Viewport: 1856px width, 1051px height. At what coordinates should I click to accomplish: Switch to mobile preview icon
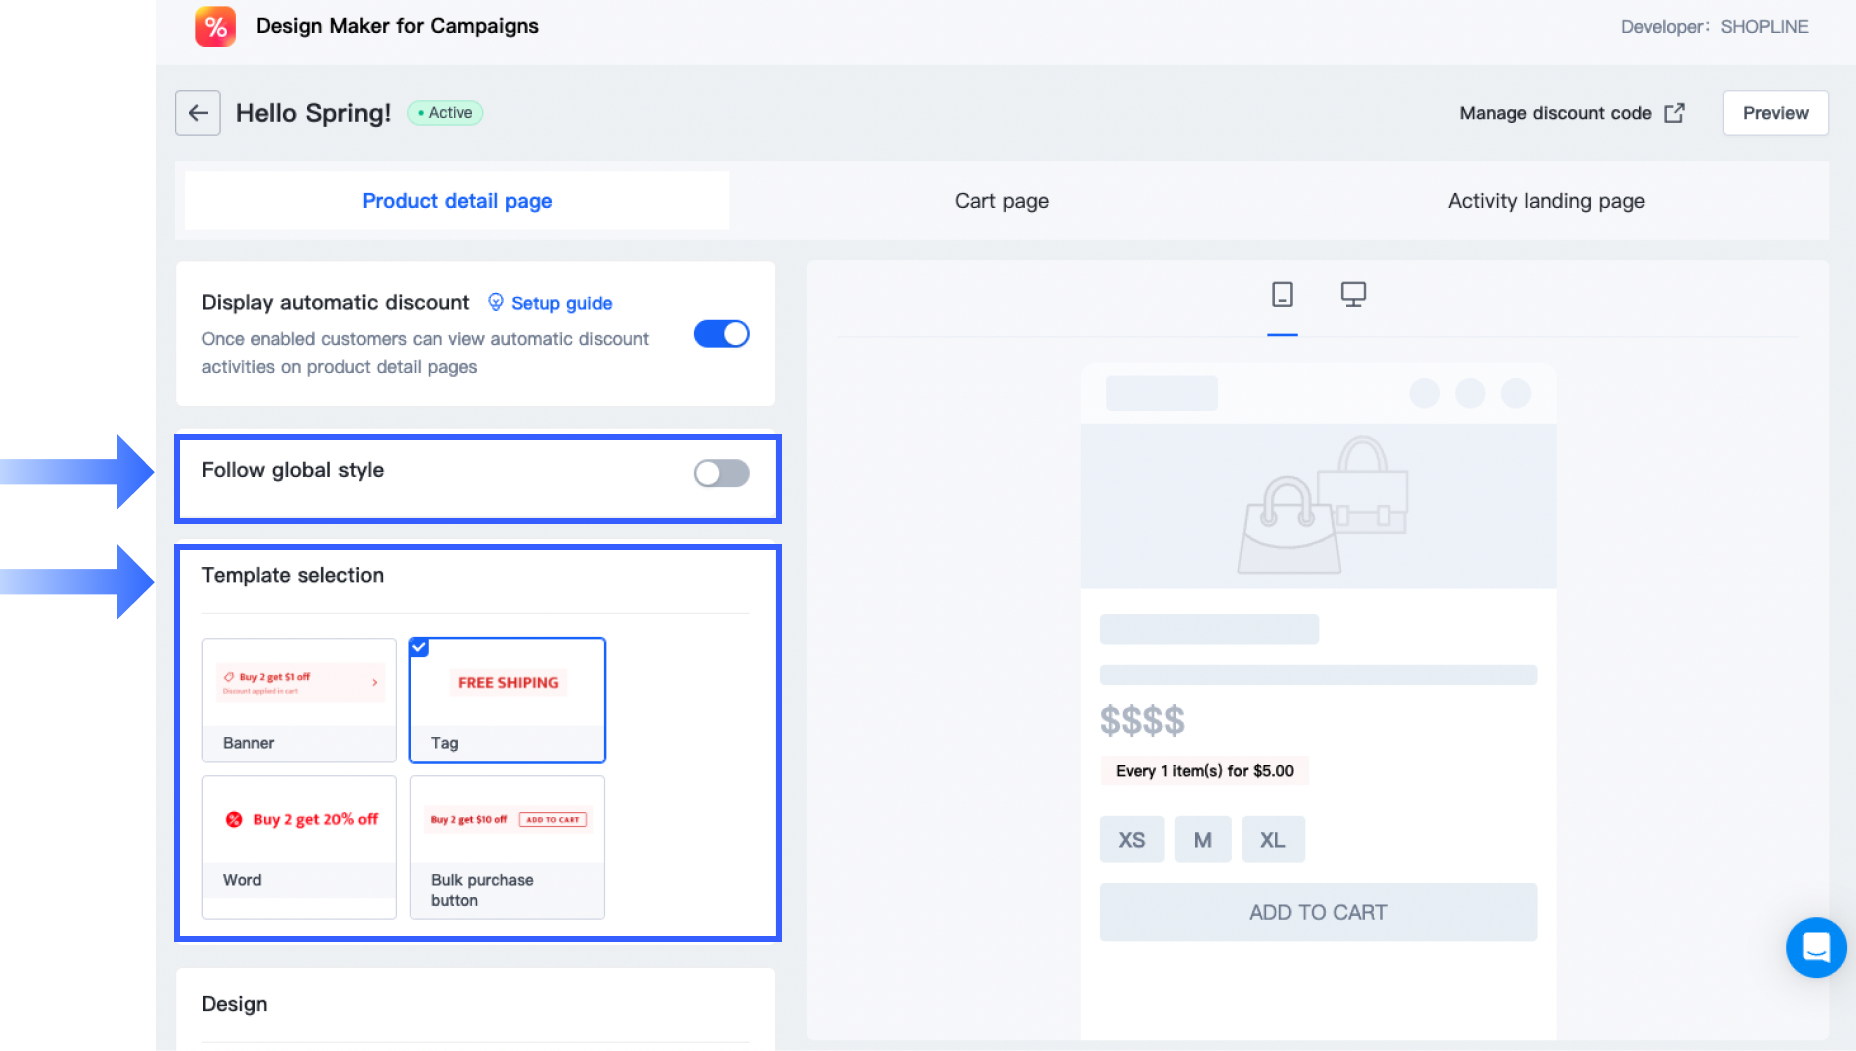coord(1282,294)
